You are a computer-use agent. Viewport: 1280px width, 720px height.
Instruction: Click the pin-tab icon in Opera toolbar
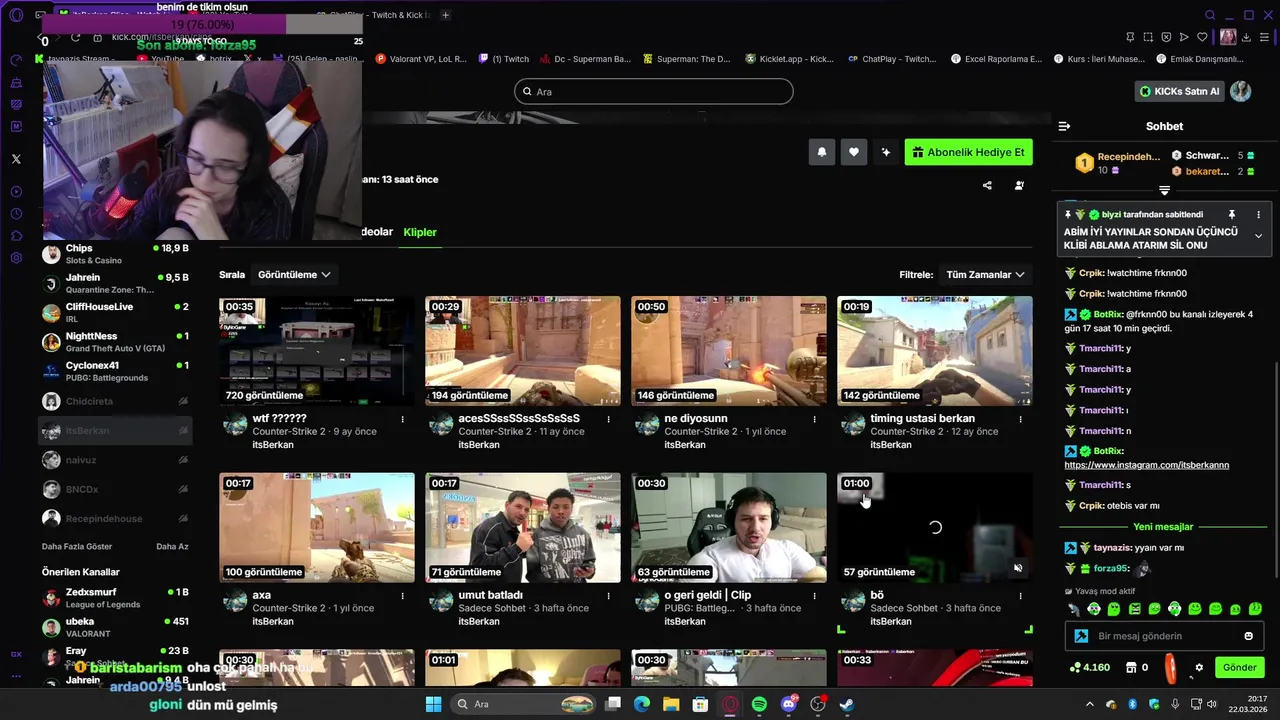tap(1129, 37)
